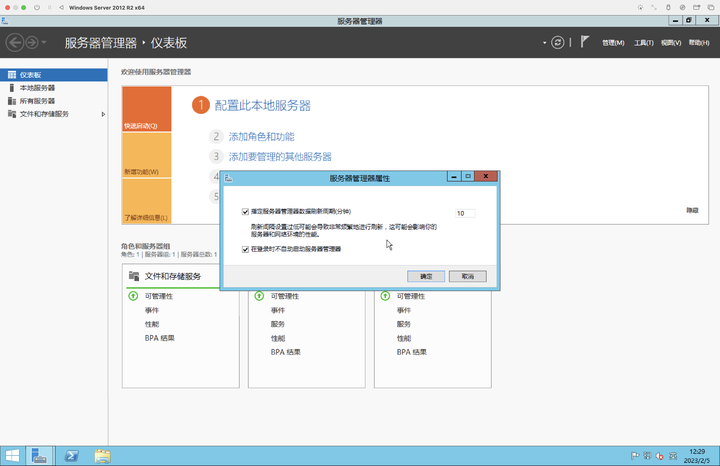Open the dropdown arrow beside the refresh icon
The height and width of the screenshot is (466, 720).
(x=545, y=43)
